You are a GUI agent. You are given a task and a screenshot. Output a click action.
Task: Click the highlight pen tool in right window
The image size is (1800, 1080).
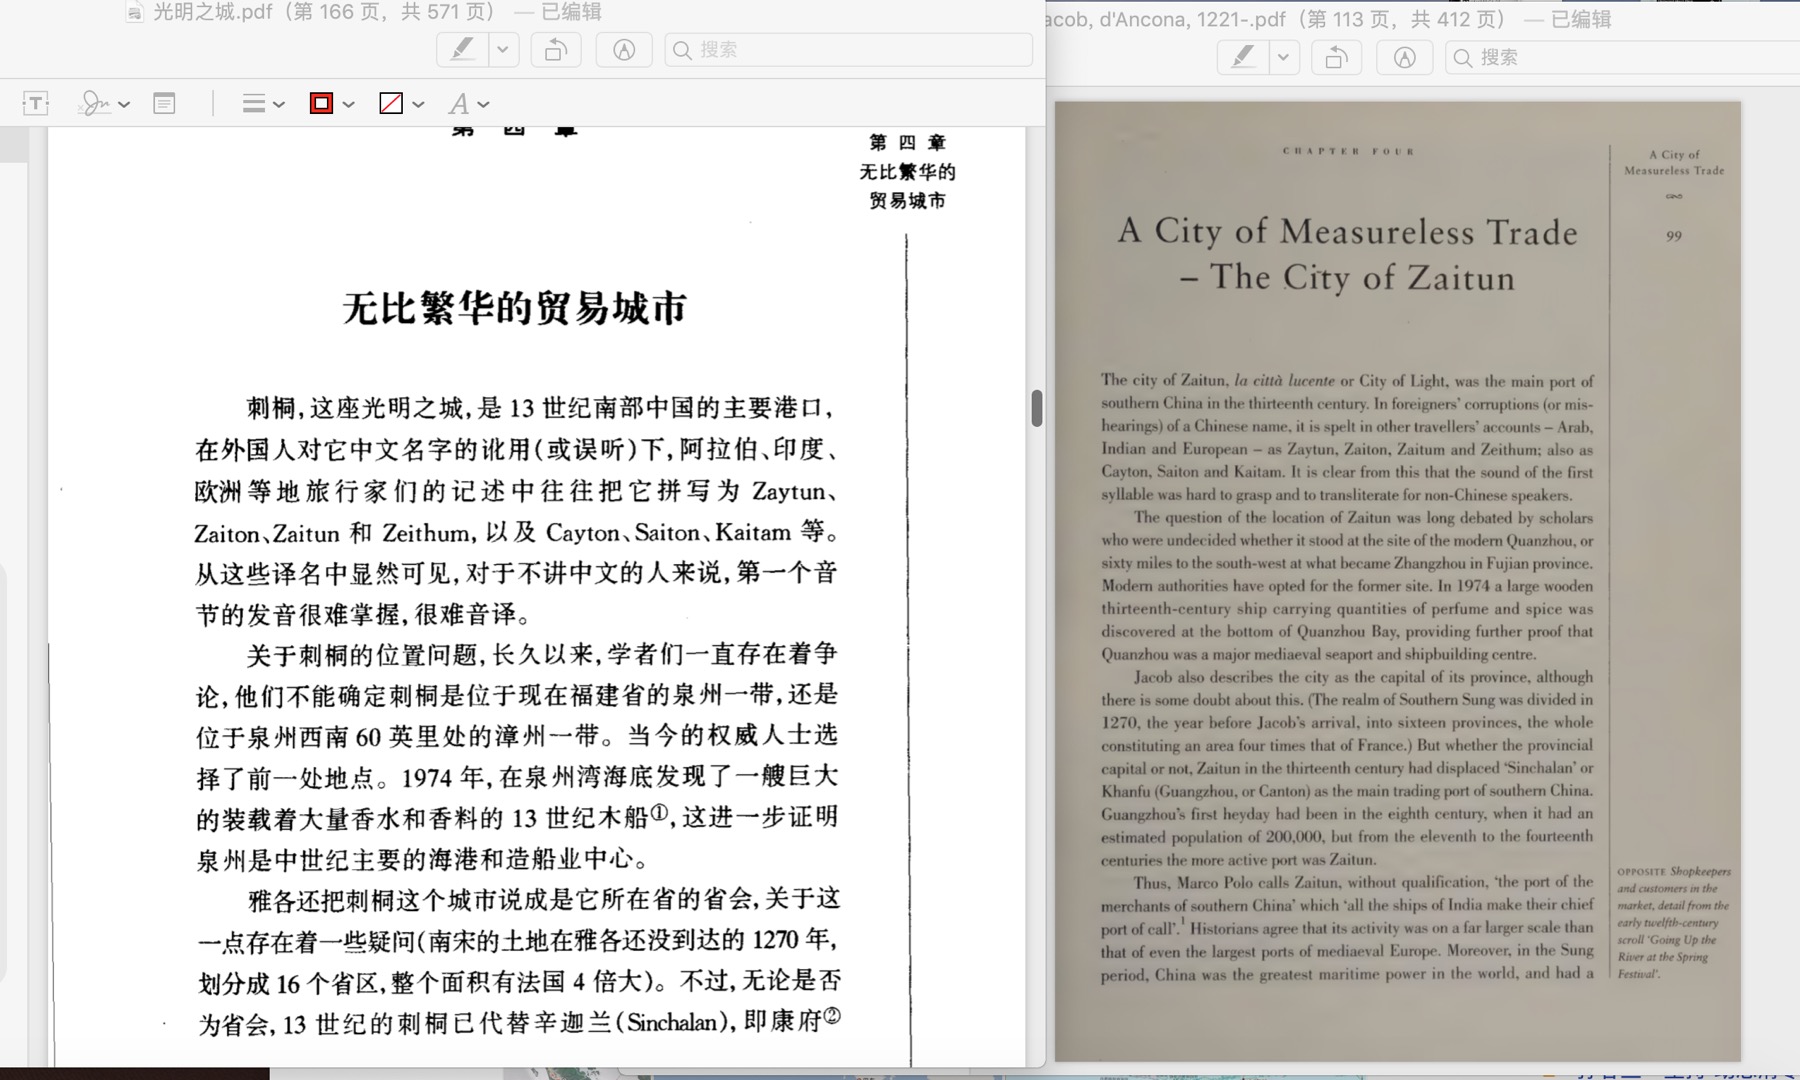click(x=1243, y=58)
